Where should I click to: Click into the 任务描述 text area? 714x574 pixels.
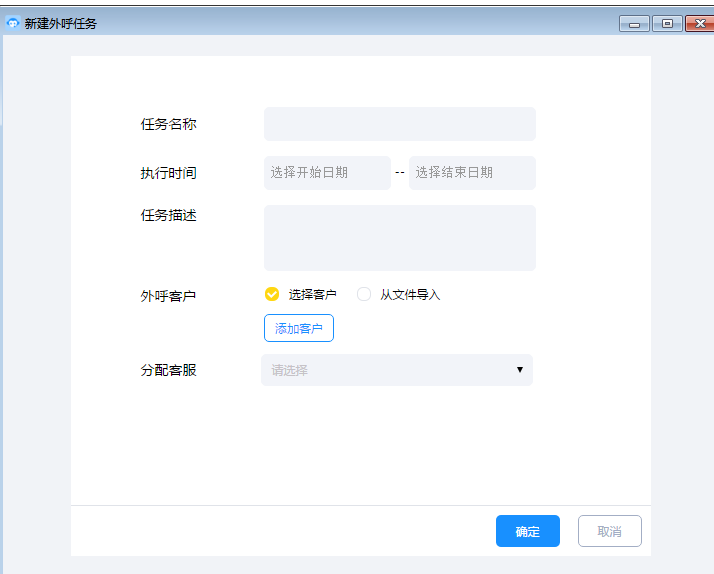pos(399,238)
